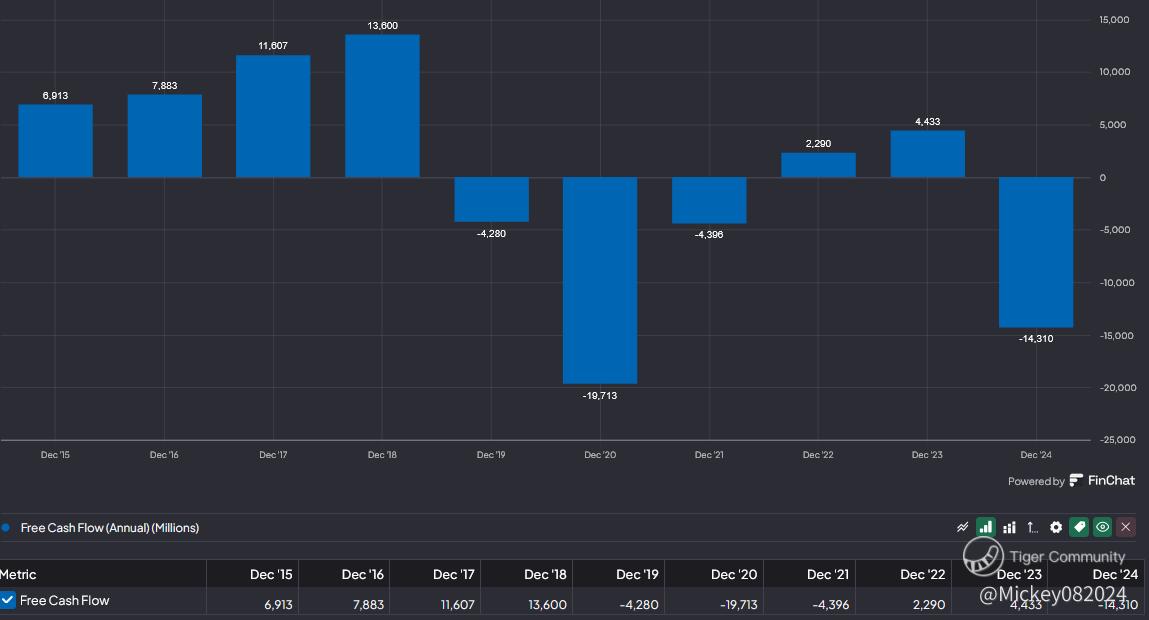Click the Dec '20 bar labeled -19,713
This screenshot has height=620, width=1149.
(600, 280)
